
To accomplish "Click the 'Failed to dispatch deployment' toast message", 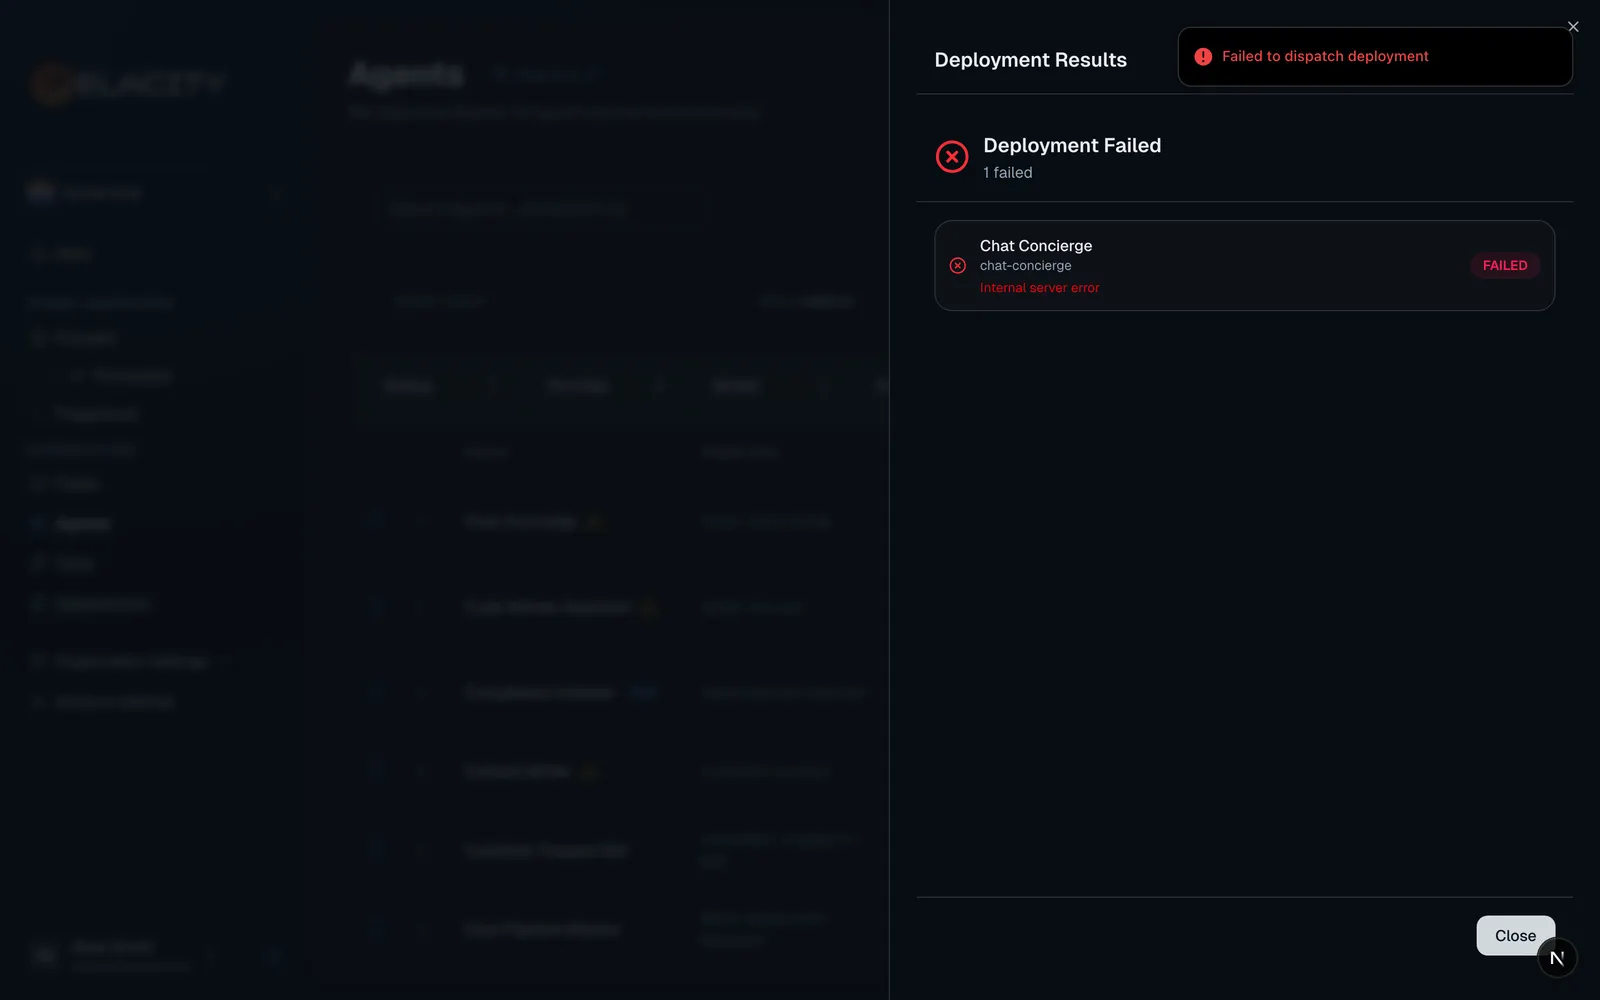I will (1325, 56).
